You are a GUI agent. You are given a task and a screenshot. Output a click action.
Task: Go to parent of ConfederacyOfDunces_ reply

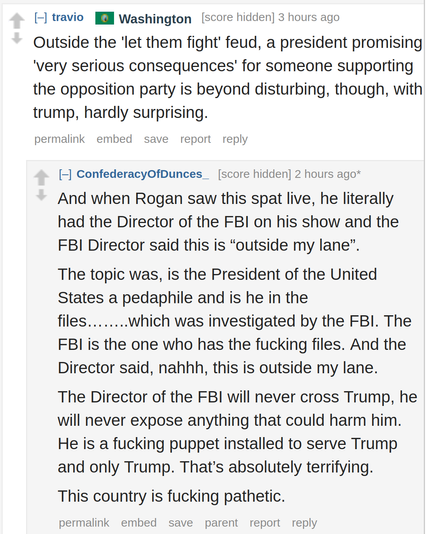(x=221, y=523)
